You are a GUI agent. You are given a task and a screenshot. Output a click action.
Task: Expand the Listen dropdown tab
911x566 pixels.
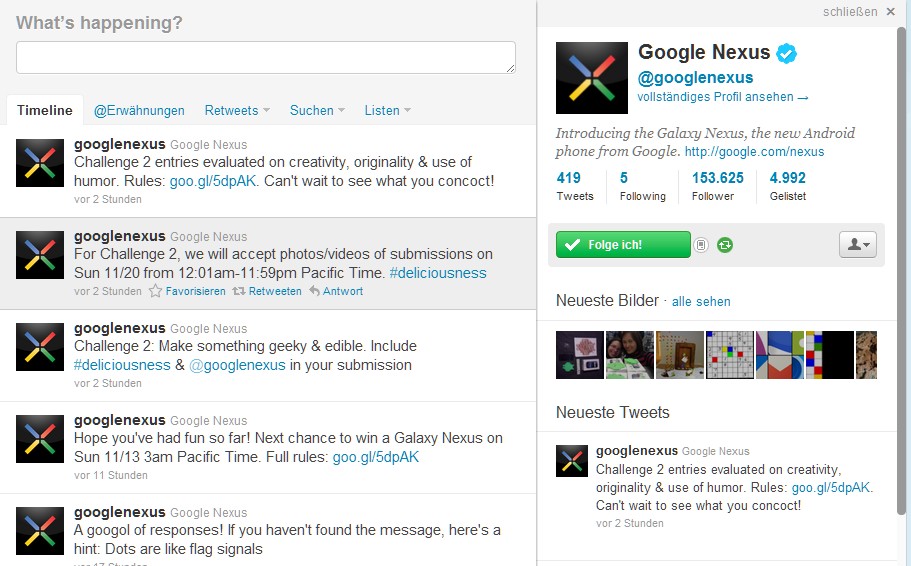[x=388, y=110]
